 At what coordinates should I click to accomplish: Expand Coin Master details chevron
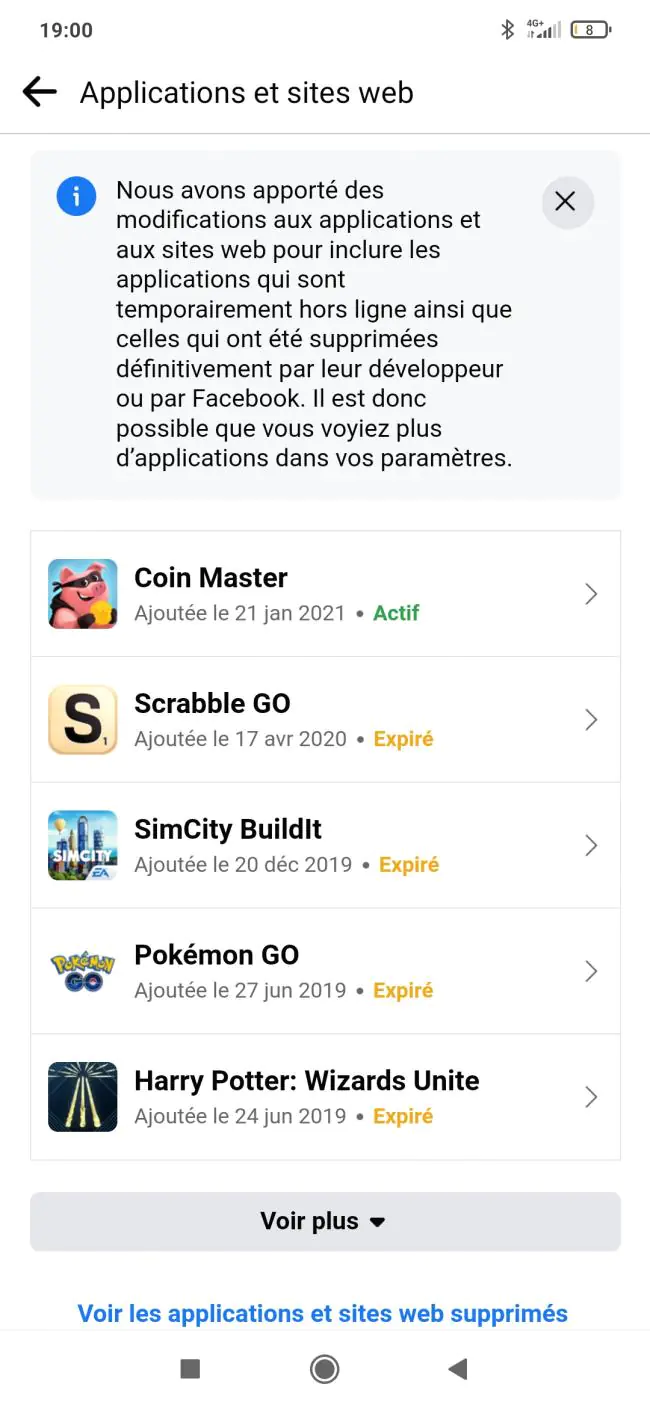coord(591,594)
